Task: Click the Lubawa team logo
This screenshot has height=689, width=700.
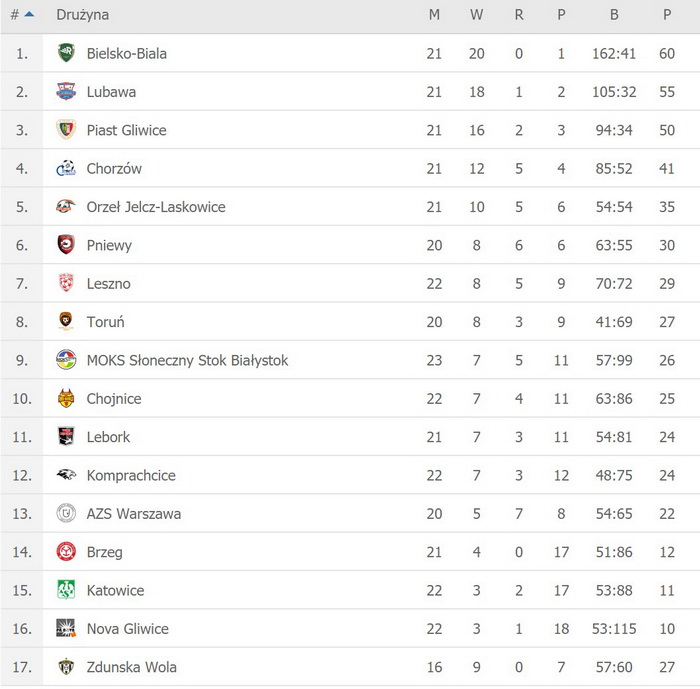Action: (x=66, y=92)
